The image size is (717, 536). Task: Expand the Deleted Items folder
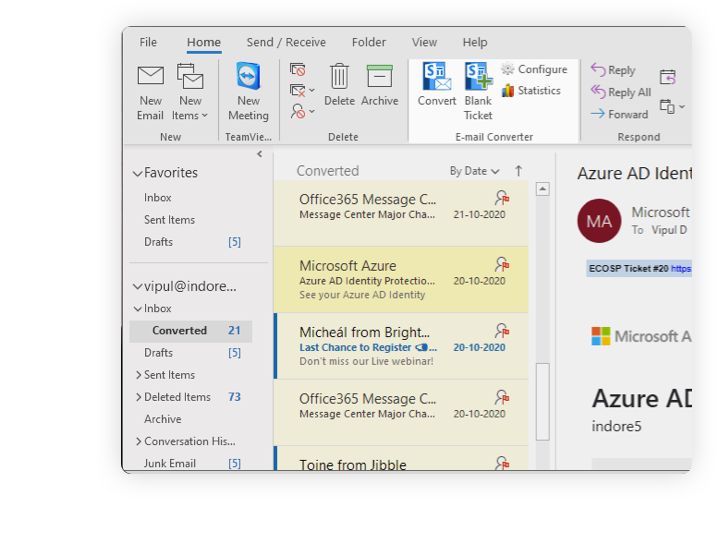click(x=139, y=397)
